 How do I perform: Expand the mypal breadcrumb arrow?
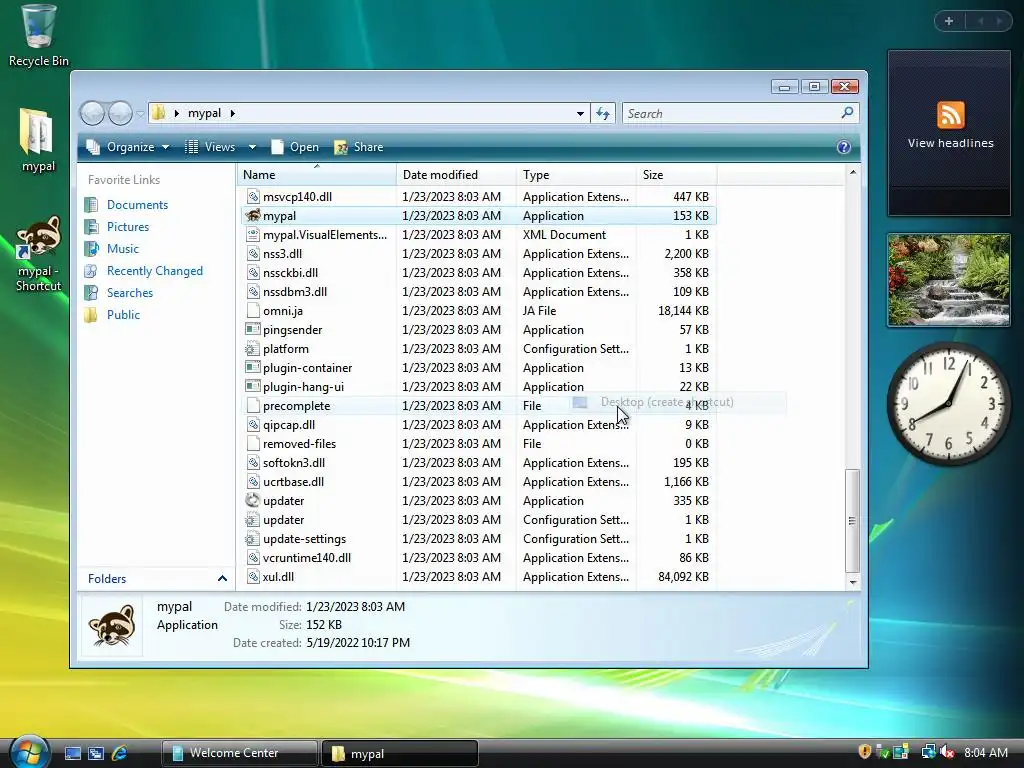click(232, 114)
